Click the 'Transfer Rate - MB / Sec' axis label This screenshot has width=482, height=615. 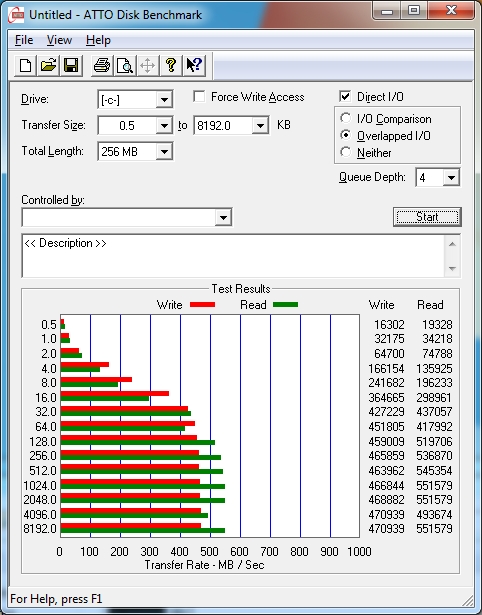point(204,565)
